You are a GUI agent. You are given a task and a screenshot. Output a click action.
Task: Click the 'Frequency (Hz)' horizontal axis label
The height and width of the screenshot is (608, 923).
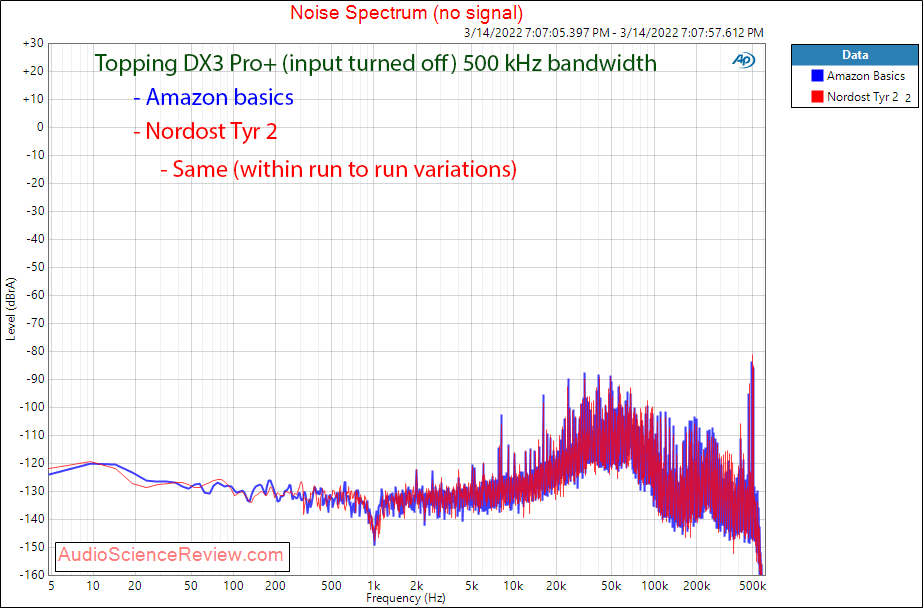click(x=406, y=599)
